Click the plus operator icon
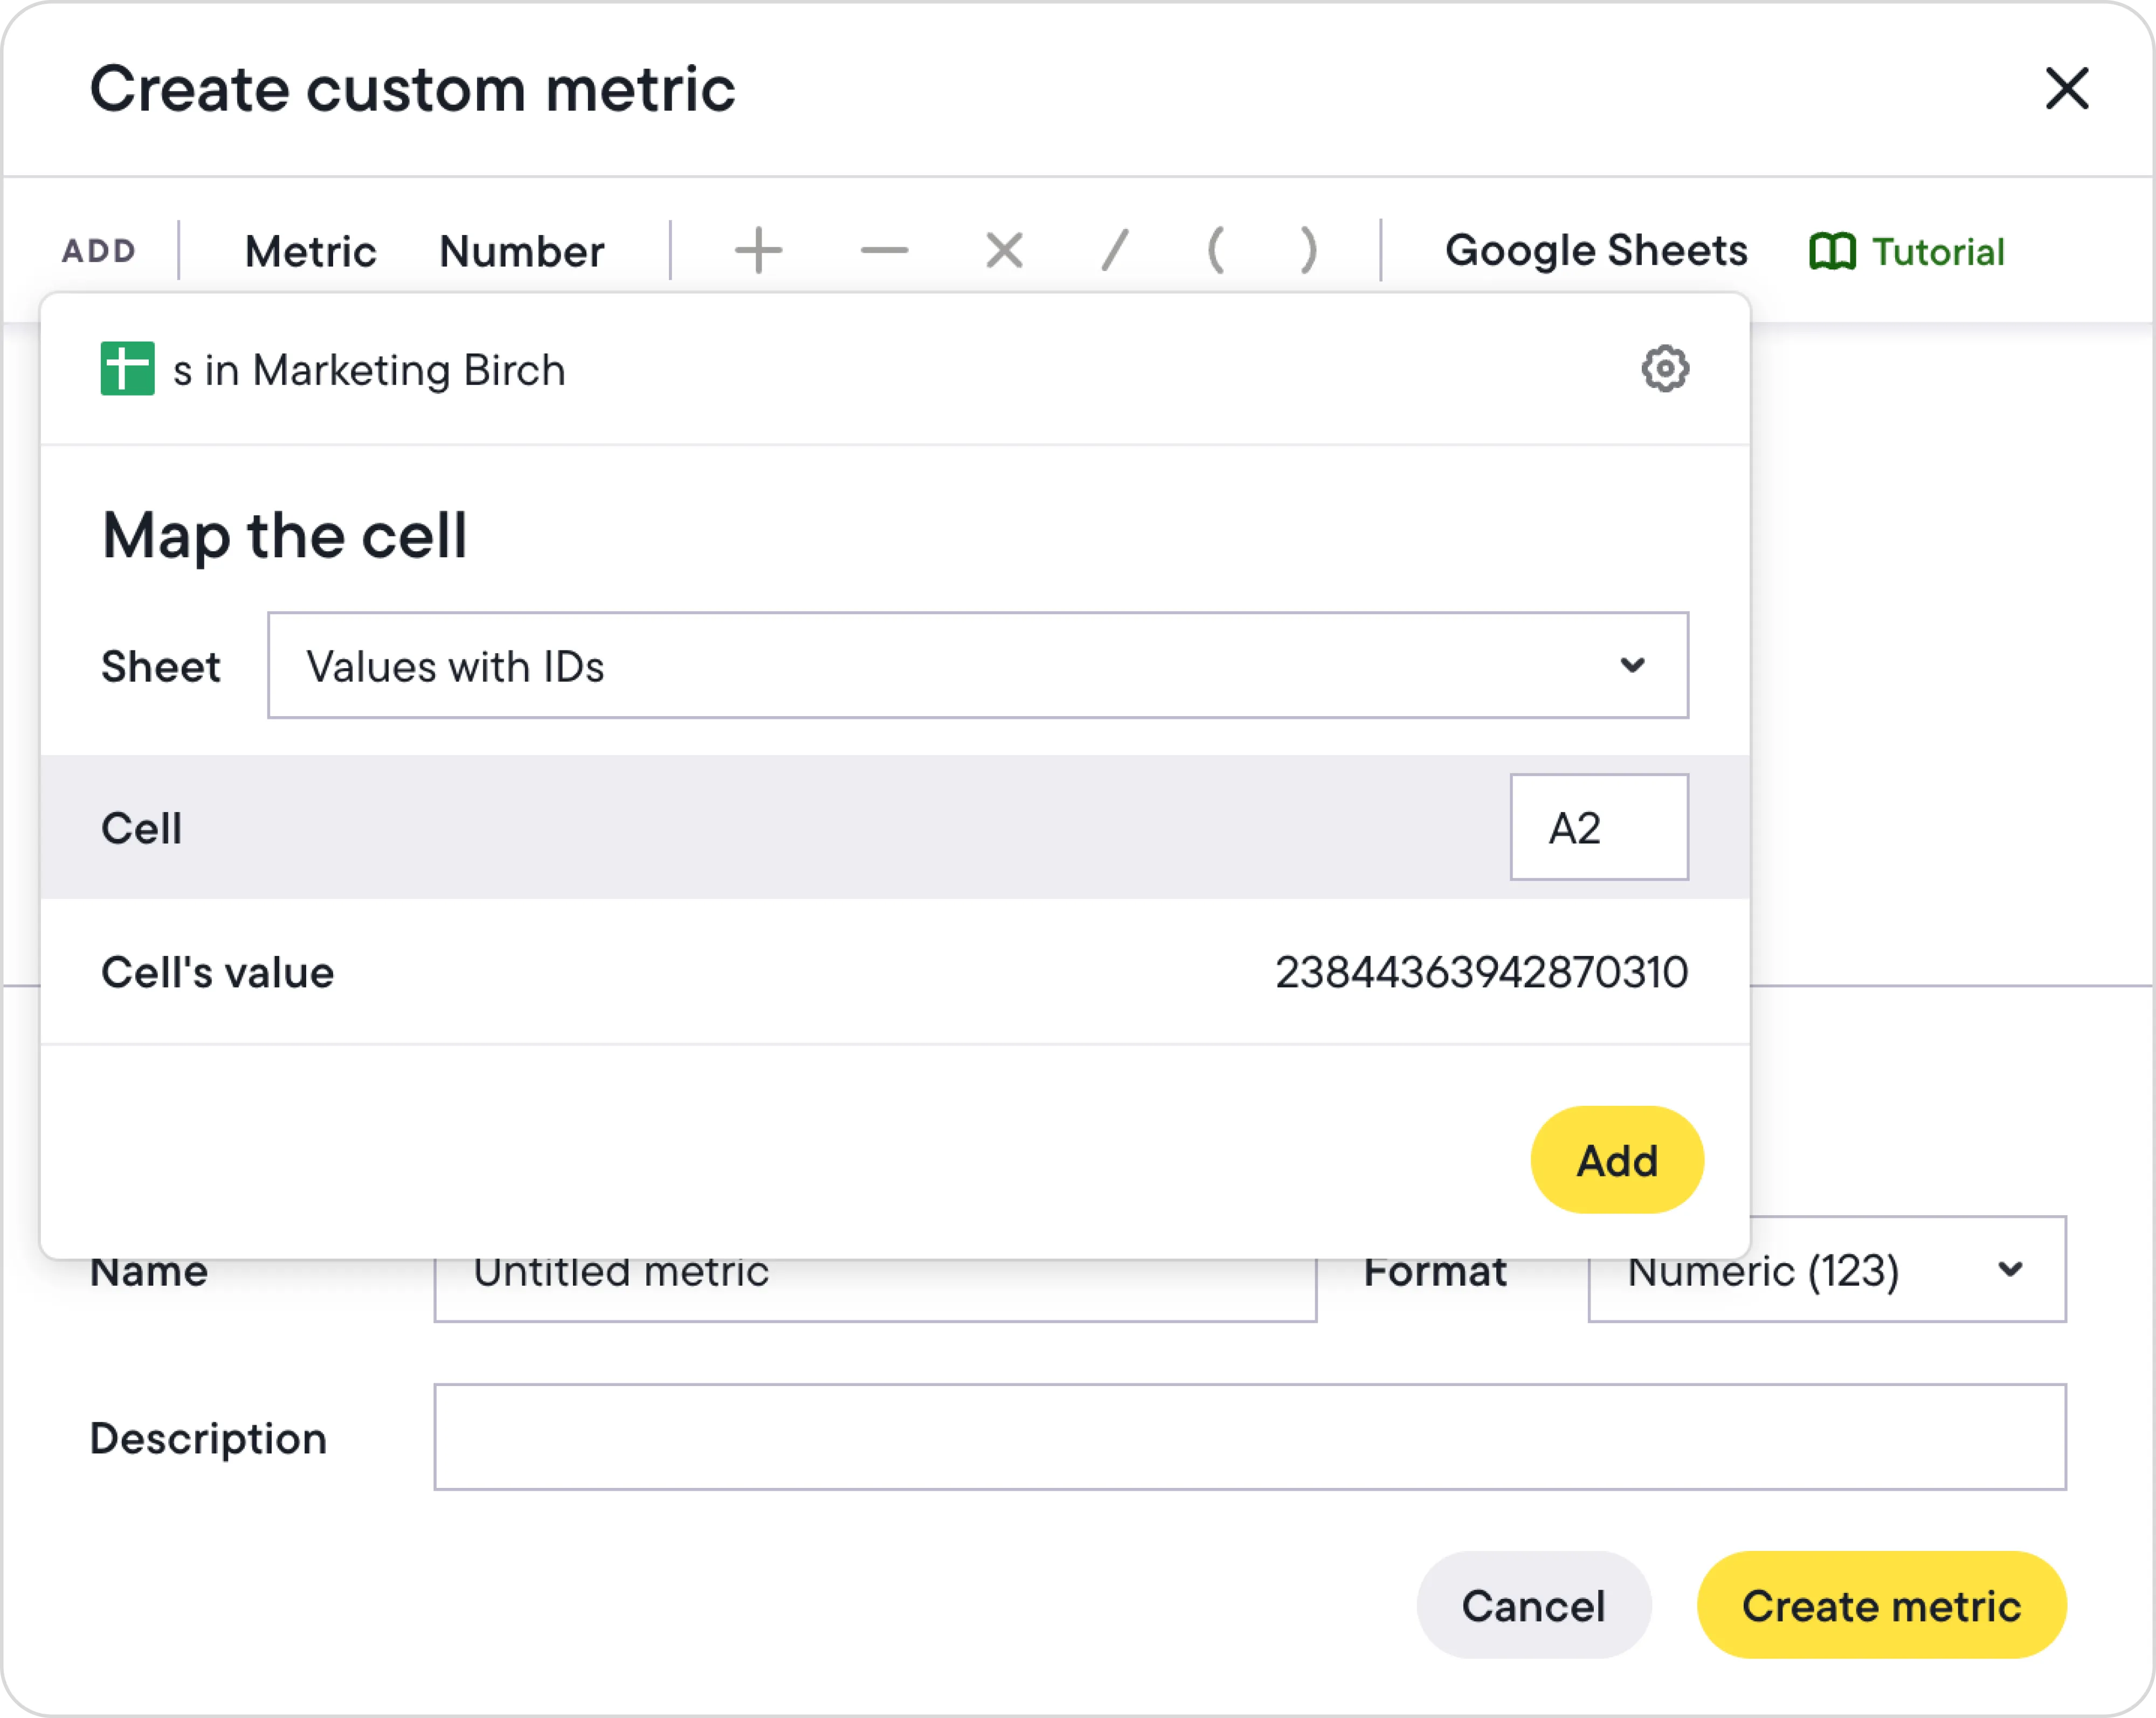 (x=758, y=250)
